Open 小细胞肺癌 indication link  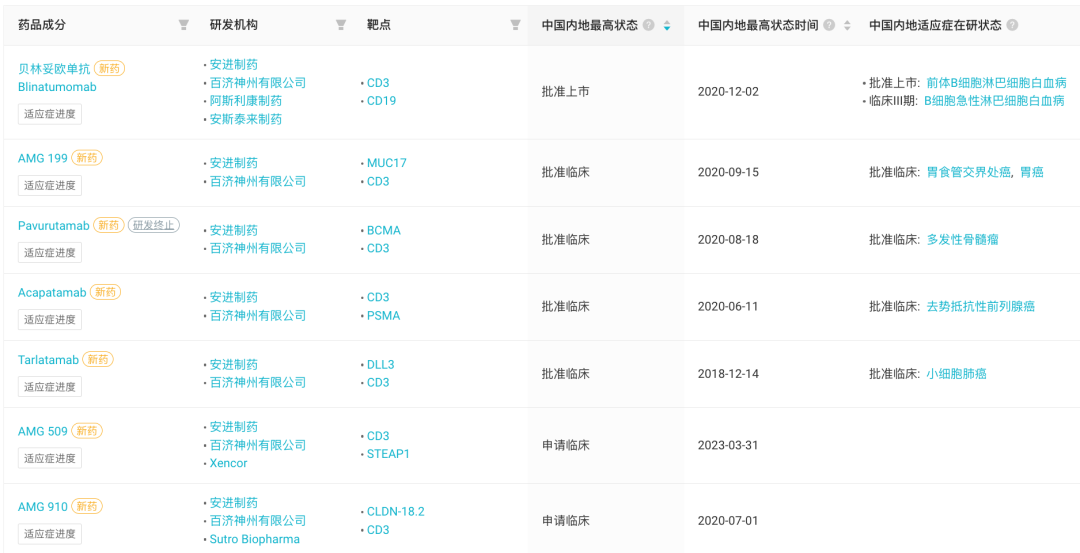(957, 374)
